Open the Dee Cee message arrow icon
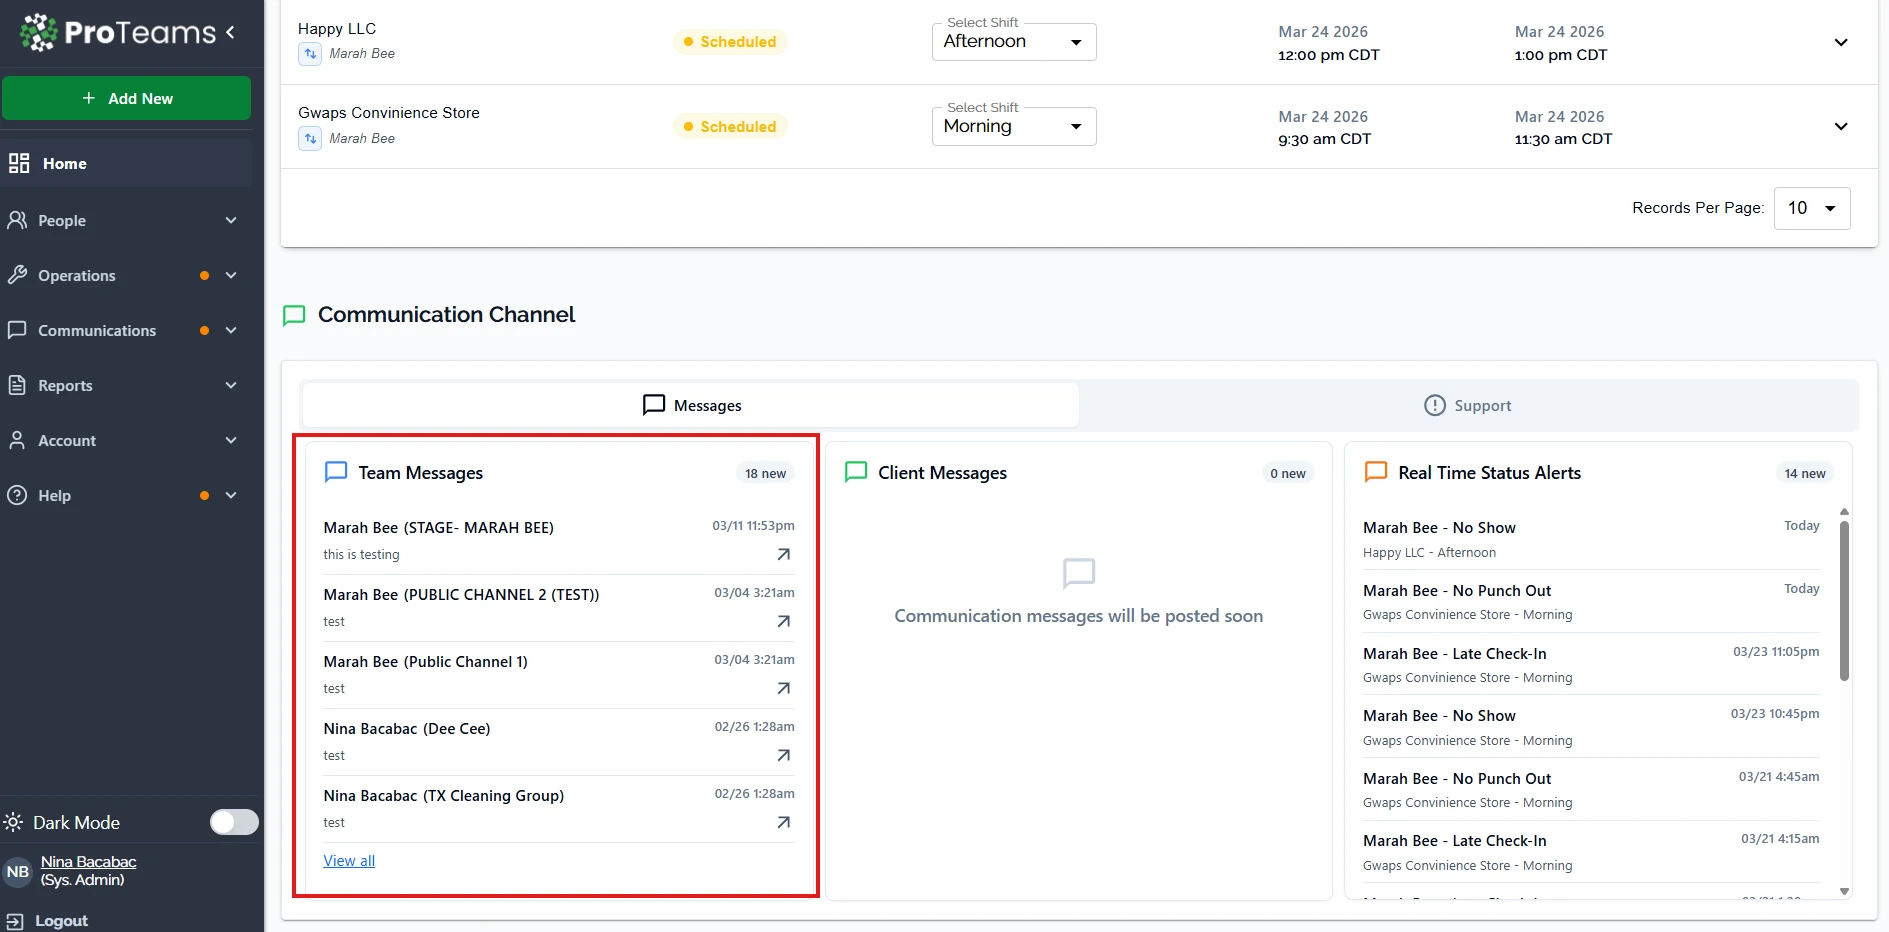 tap(784, 755)
